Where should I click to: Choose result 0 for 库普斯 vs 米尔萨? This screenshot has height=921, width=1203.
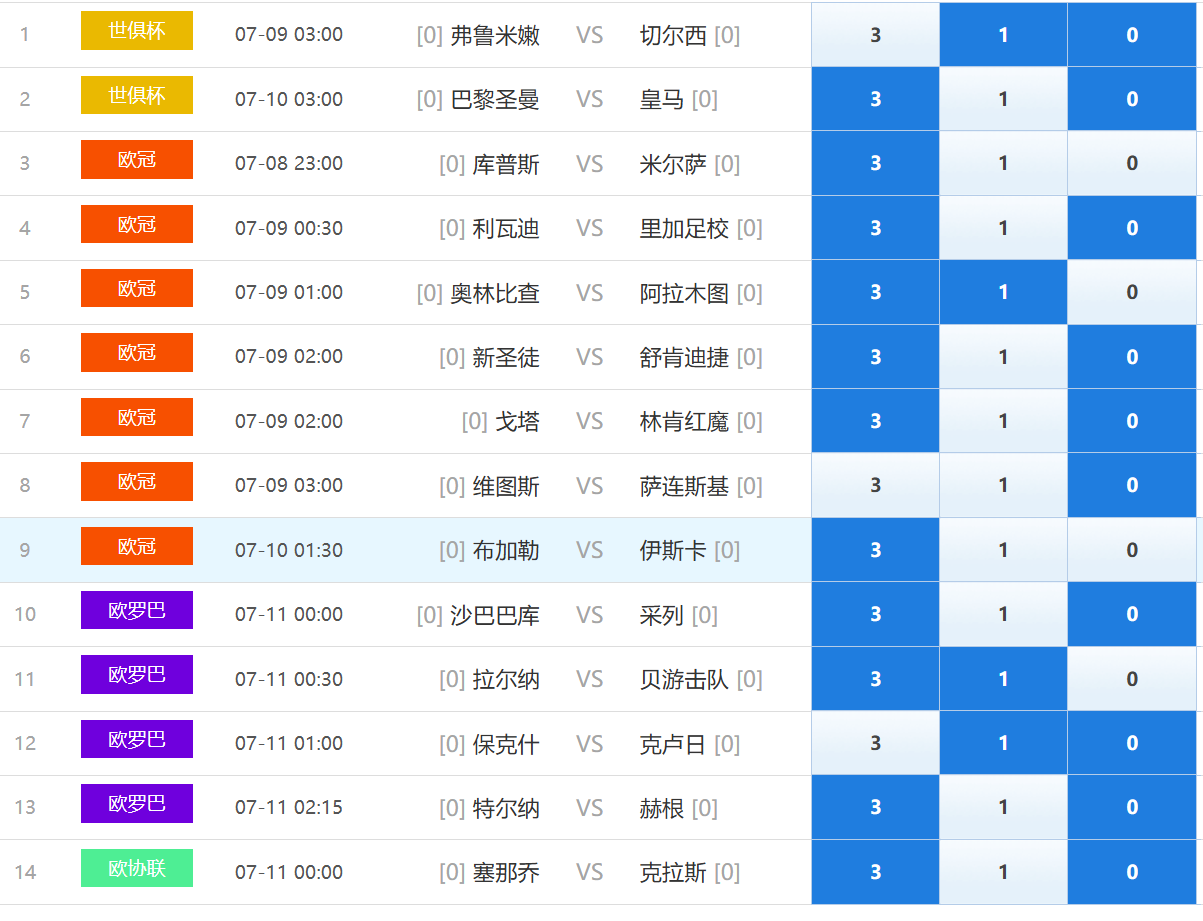(1131, 164)
